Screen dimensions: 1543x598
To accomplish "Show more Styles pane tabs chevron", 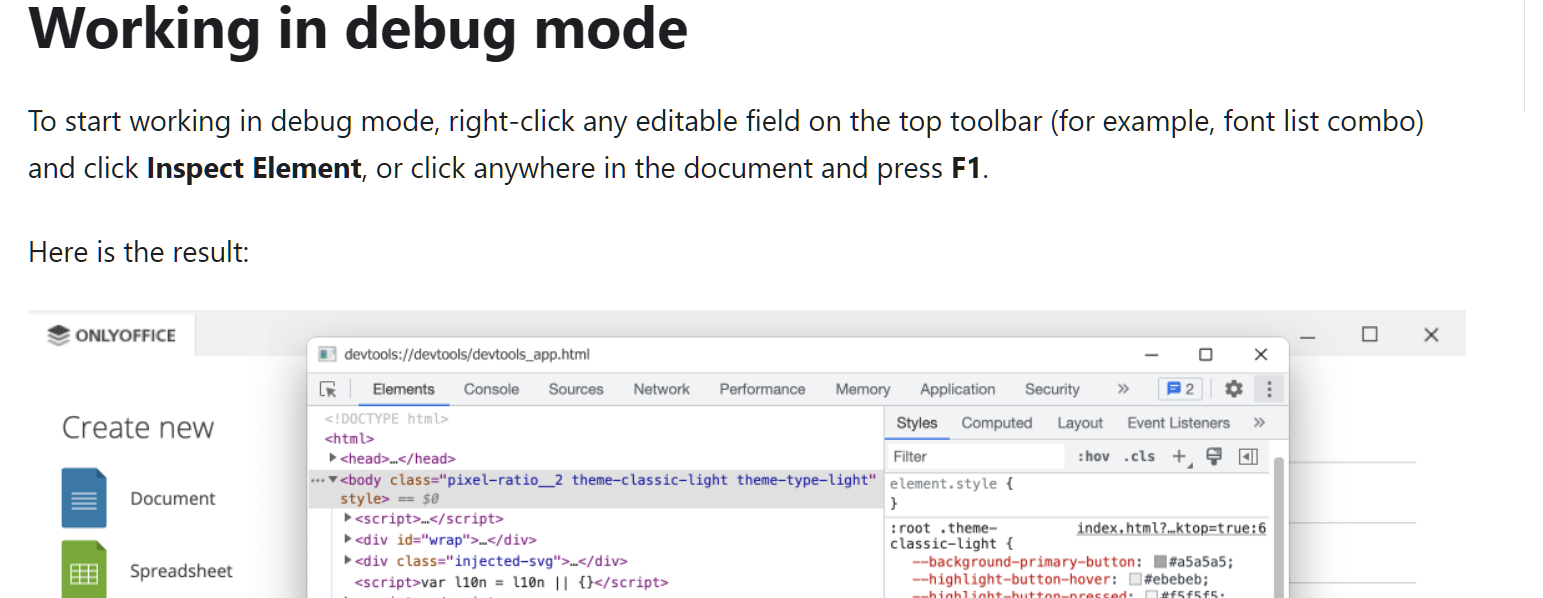I will (1259, 423).
